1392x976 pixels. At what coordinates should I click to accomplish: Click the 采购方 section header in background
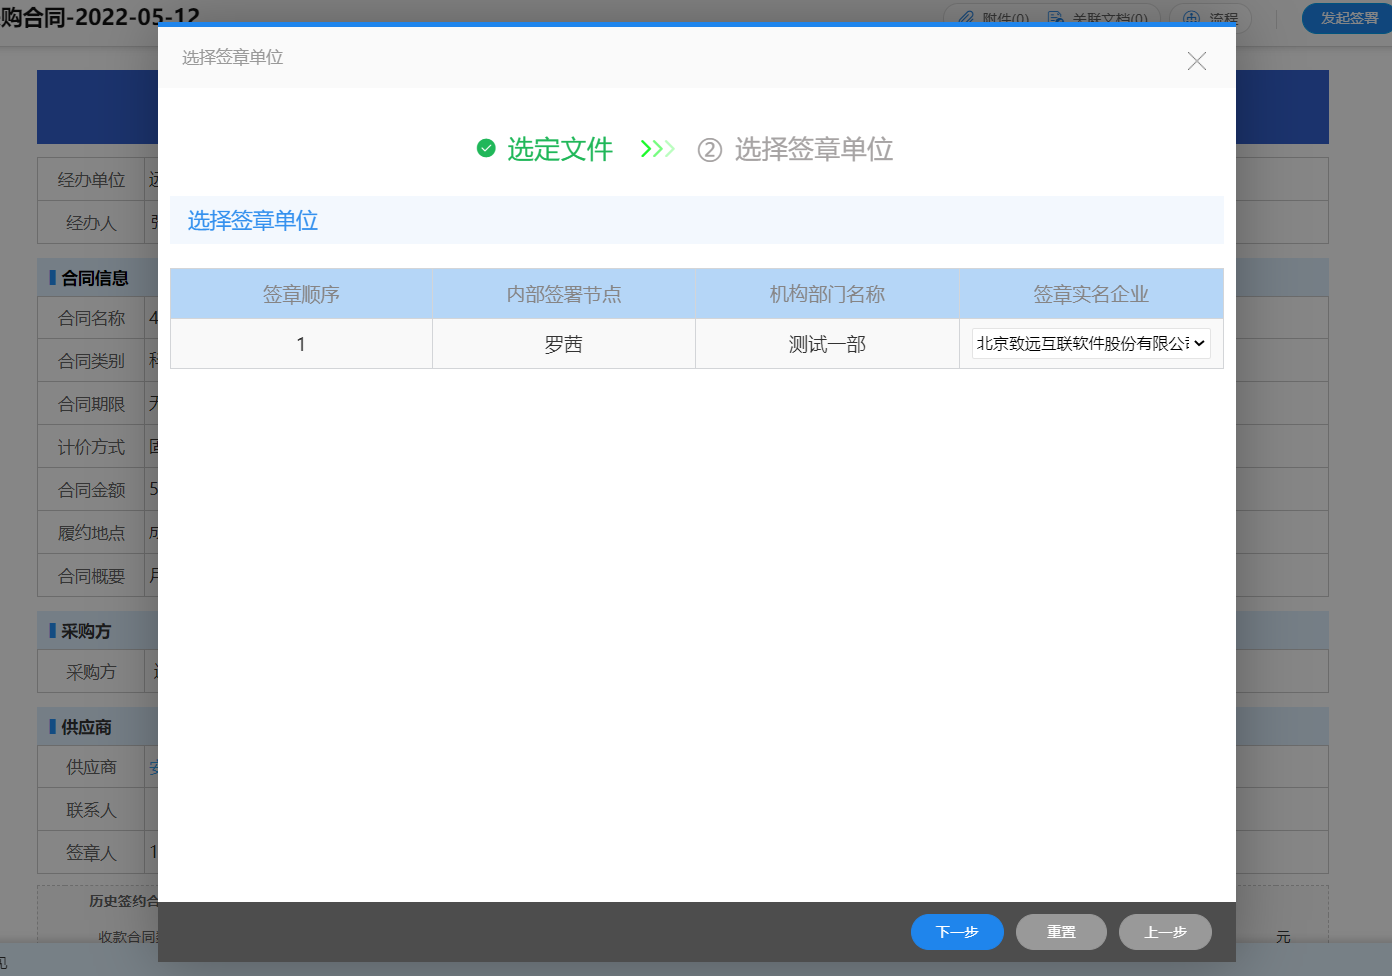point(86,631)
